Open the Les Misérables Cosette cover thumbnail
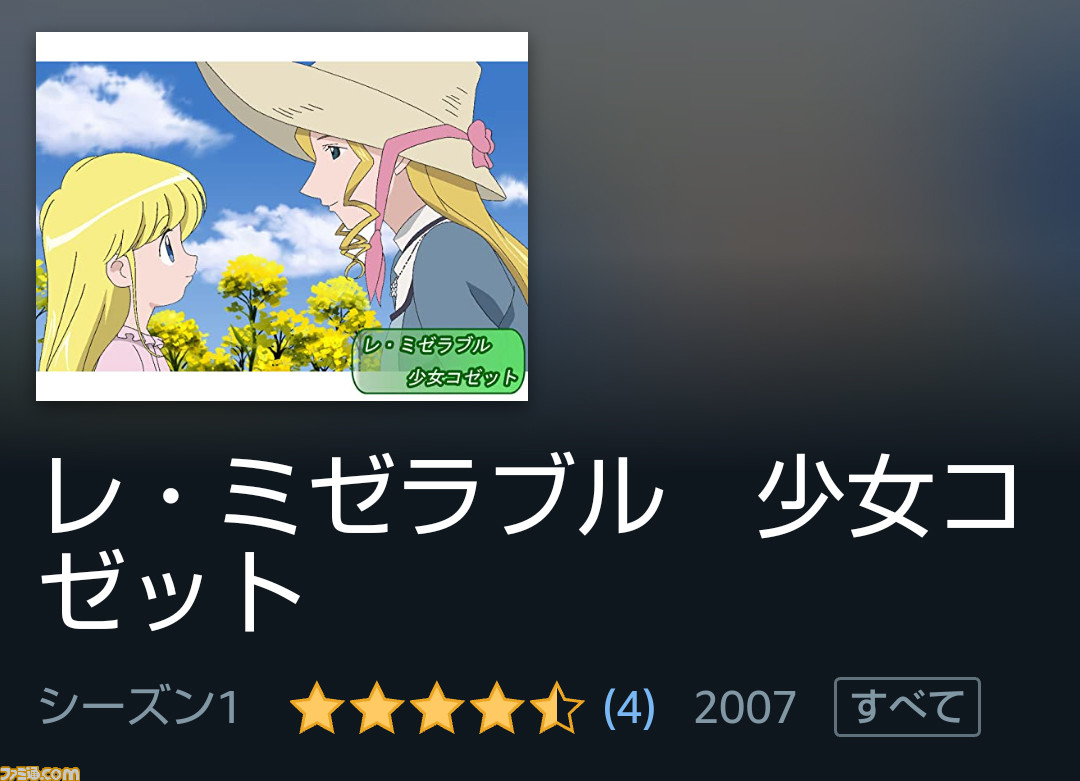The image size is (1080, 781). pyautogui.click(x=282, y=216)
